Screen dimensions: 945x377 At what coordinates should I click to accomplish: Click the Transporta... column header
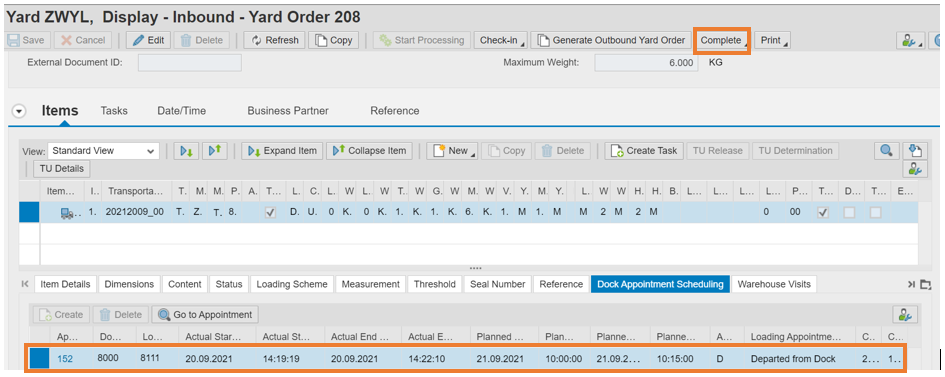coord(136,191)
